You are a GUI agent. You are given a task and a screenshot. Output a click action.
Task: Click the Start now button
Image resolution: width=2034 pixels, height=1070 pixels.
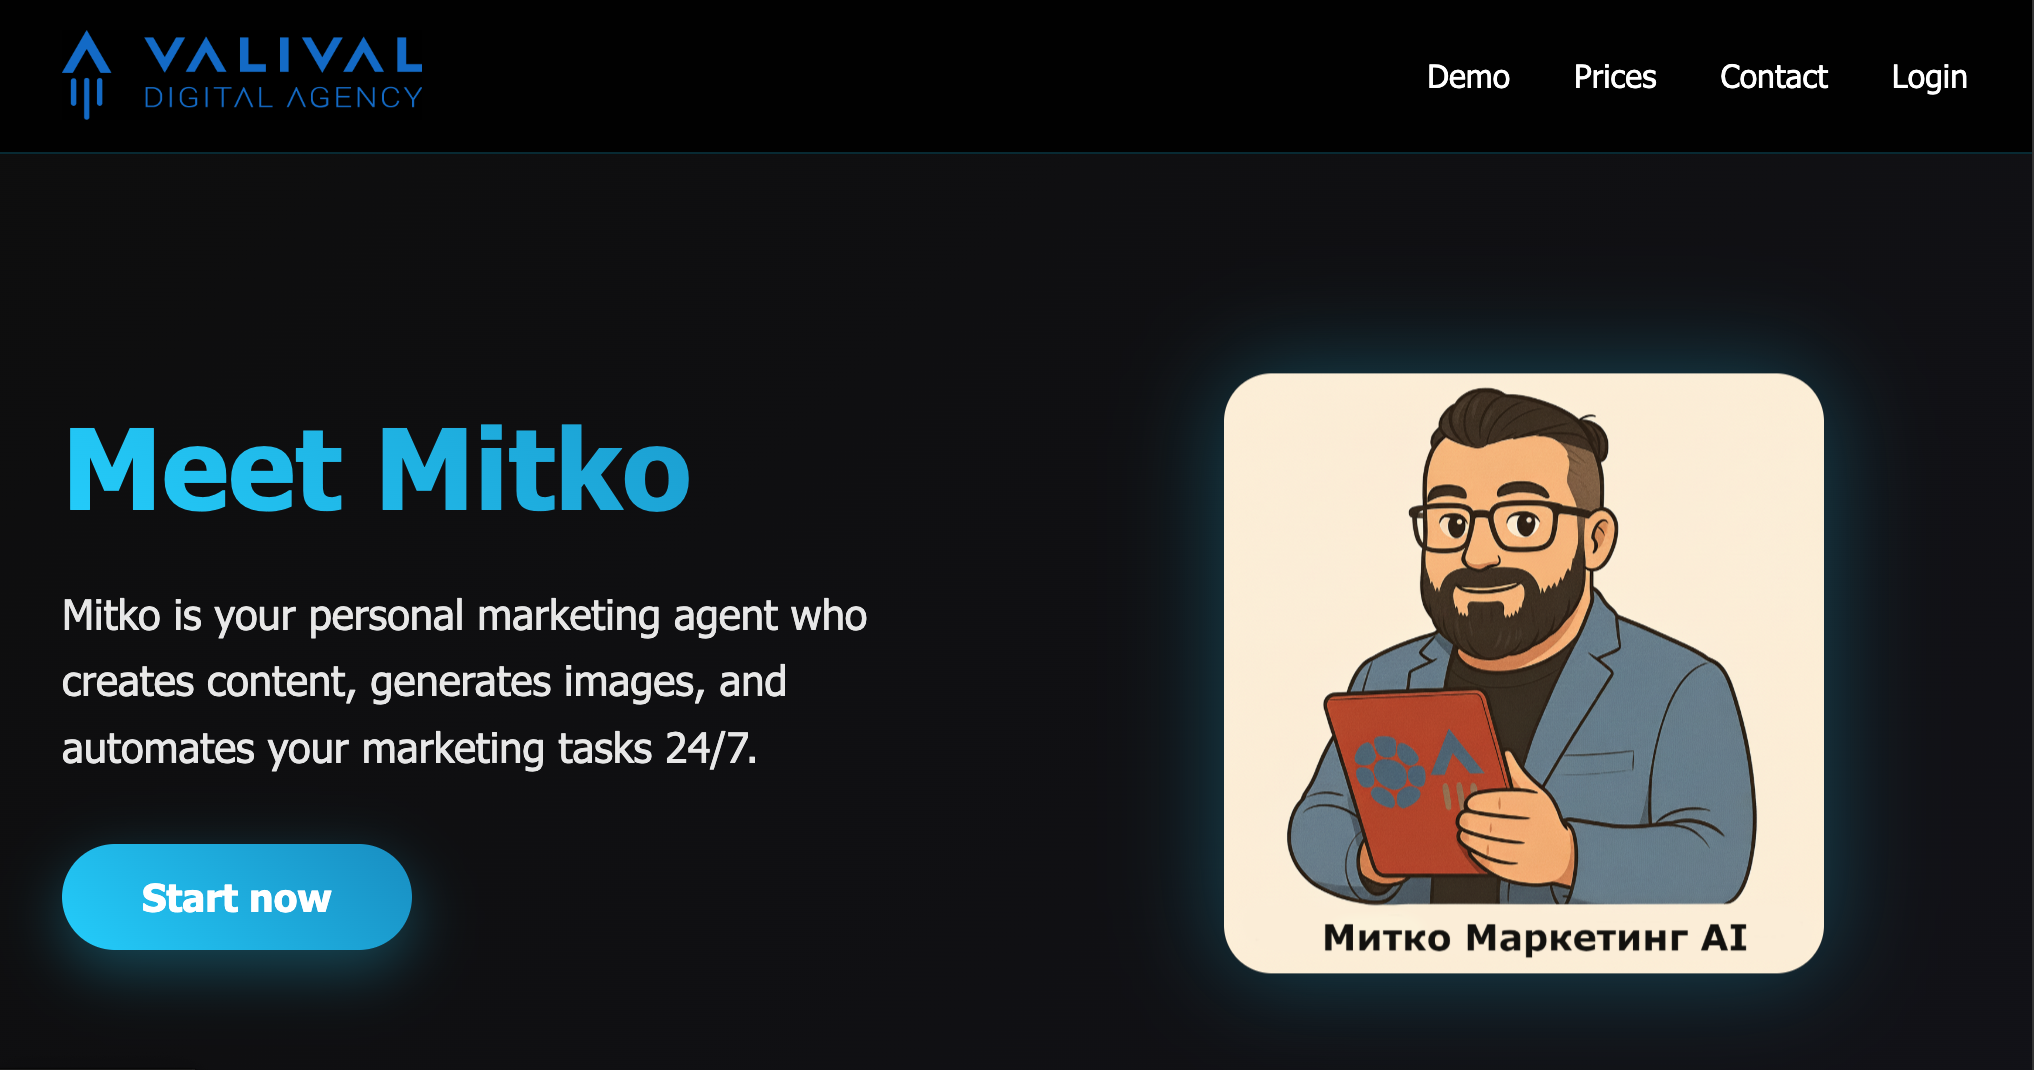click(237, 897)
